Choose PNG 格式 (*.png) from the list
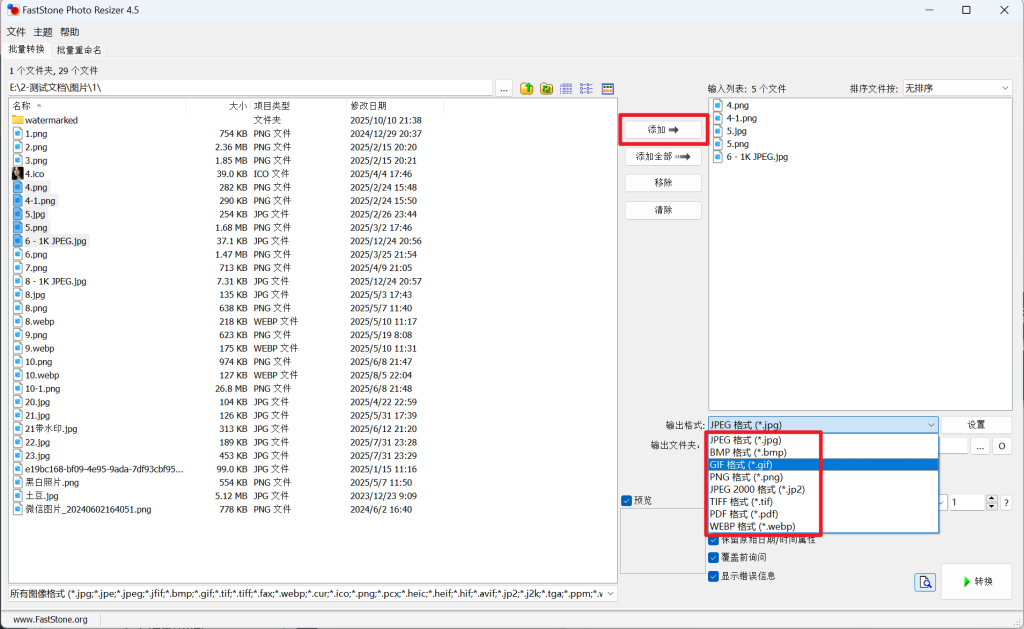Image resolution: width=1024 pixels, height=629 pixels. tap(823, 477)
